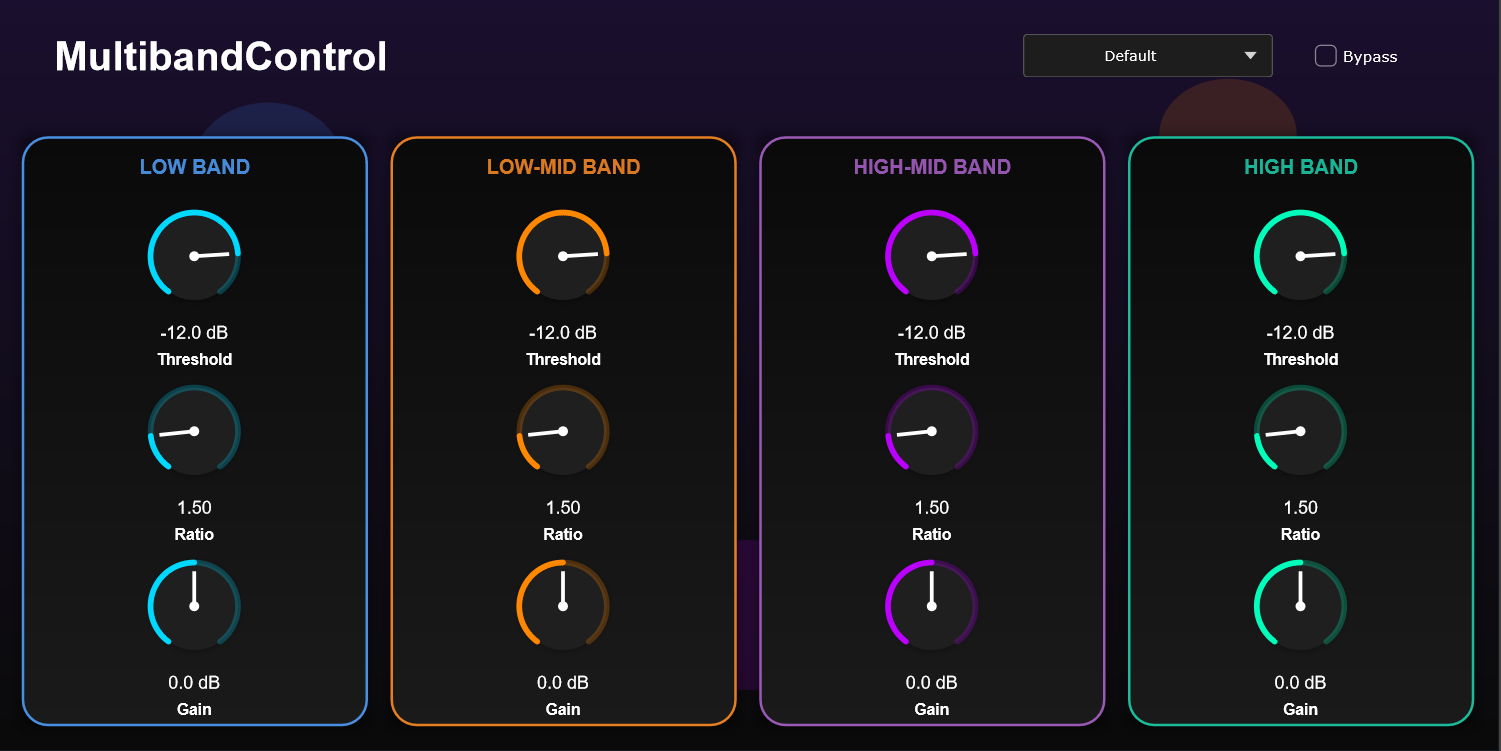Click the High Band Ratio knob
The height and width of the screenshot is (751, 1501).
pos(1300,431)
